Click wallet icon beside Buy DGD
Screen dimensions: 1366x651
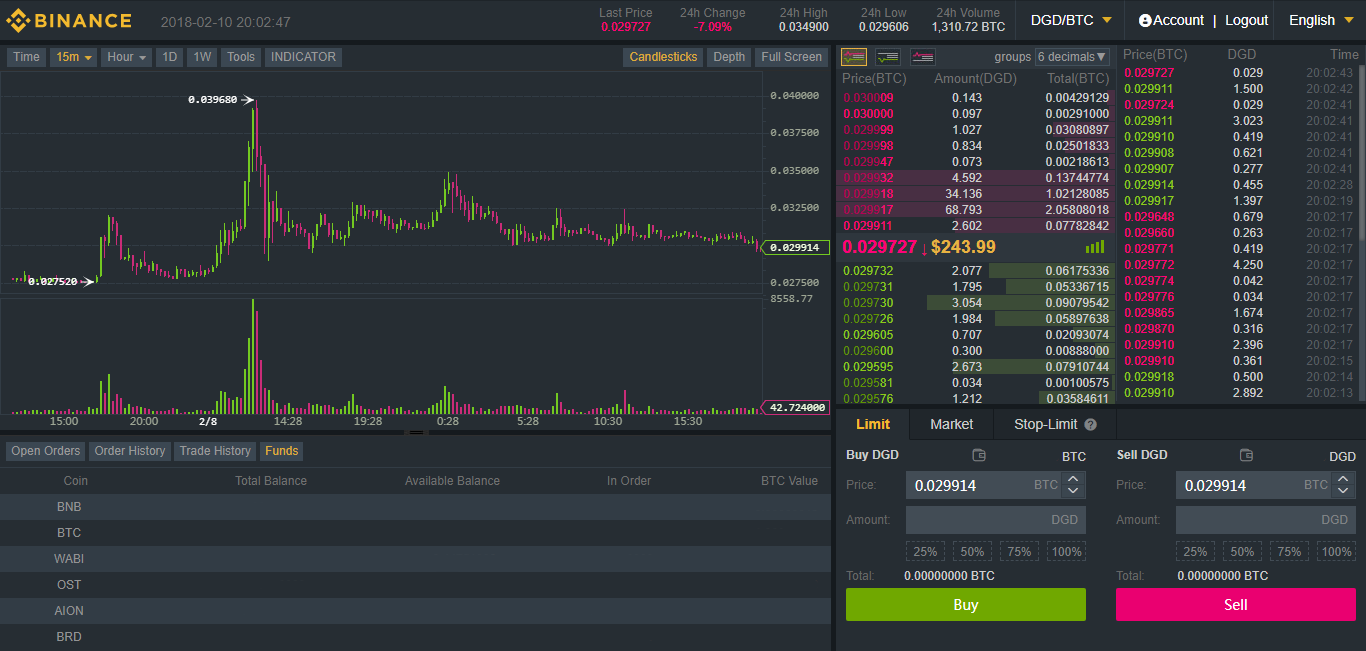point(979,455)
